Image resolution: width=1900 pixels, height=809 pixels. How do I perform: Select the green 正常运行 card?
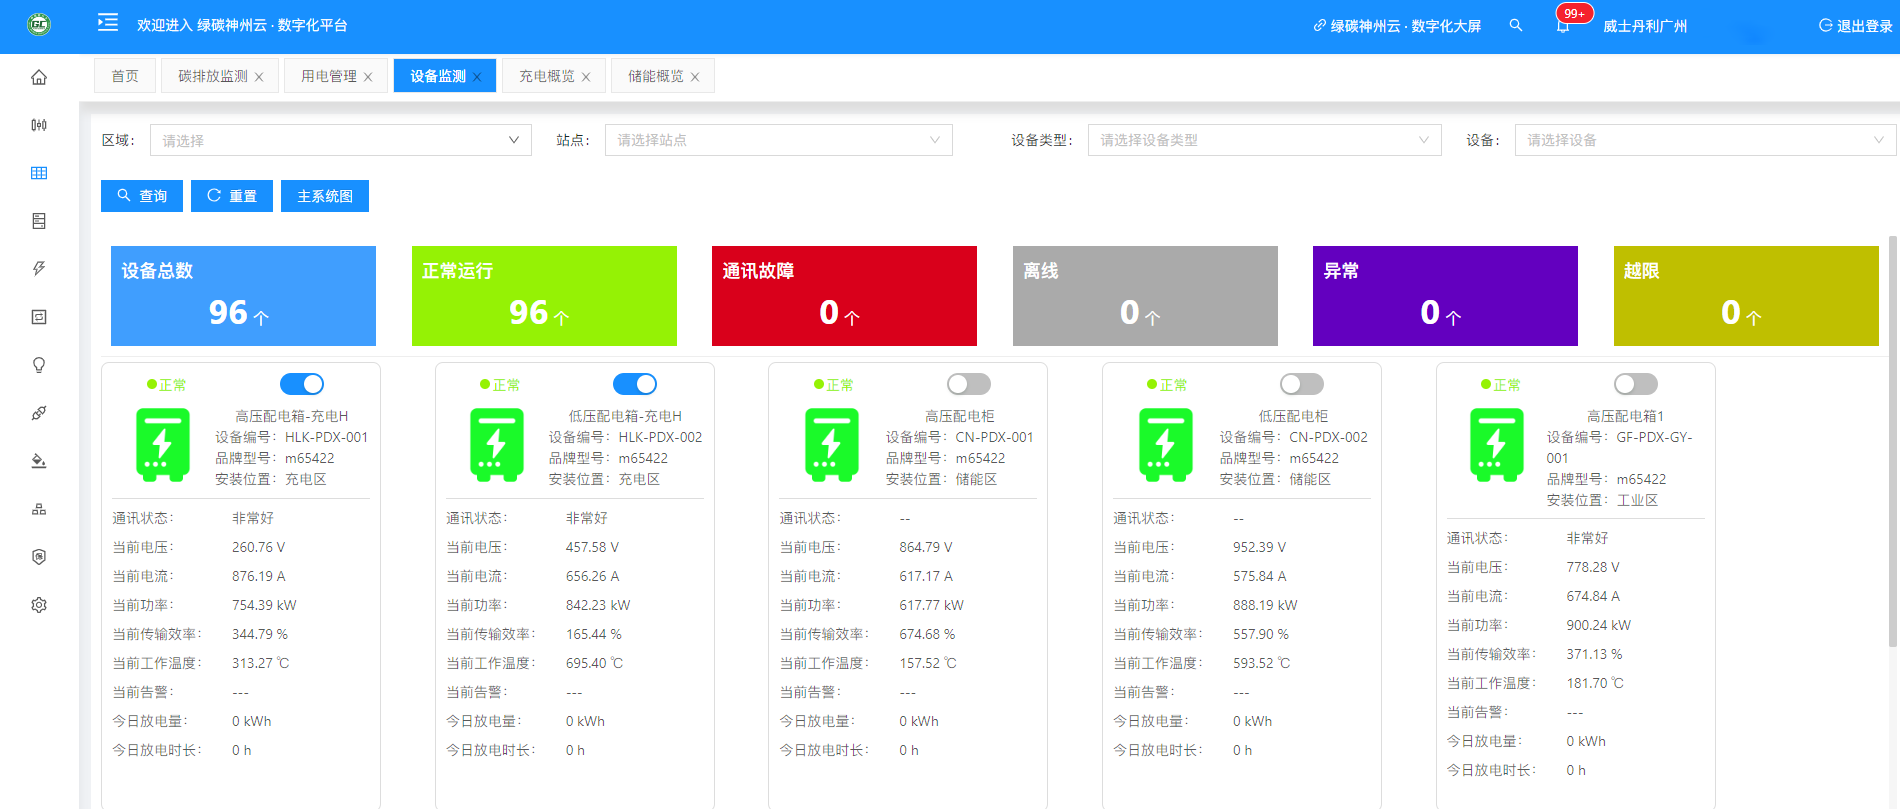544,296
